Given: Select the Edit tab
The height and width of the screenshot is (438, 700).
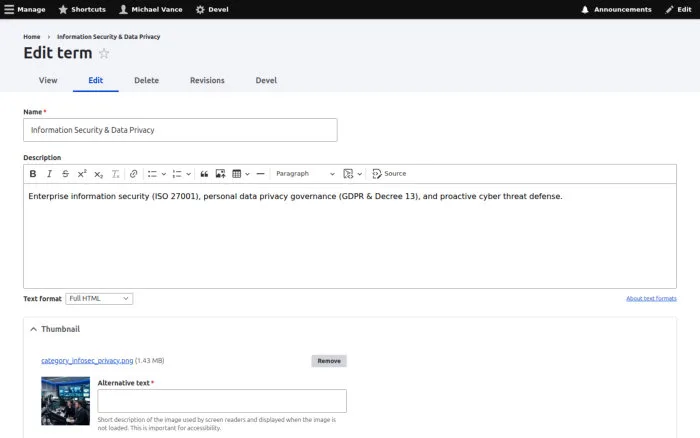Looking at the screenshot, I should click(96, 80).
